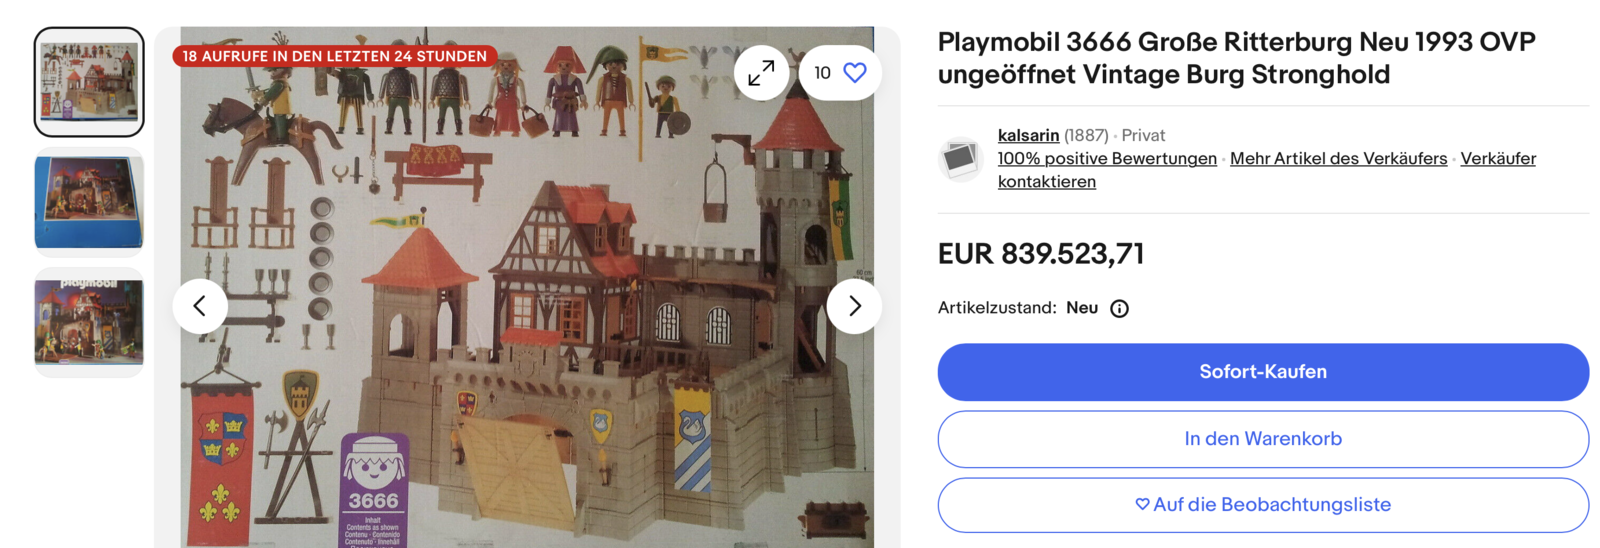Click Auf die Beobachtungsliste button
This screenshot has width=1600, height=548.
[x=1263, y=505]
